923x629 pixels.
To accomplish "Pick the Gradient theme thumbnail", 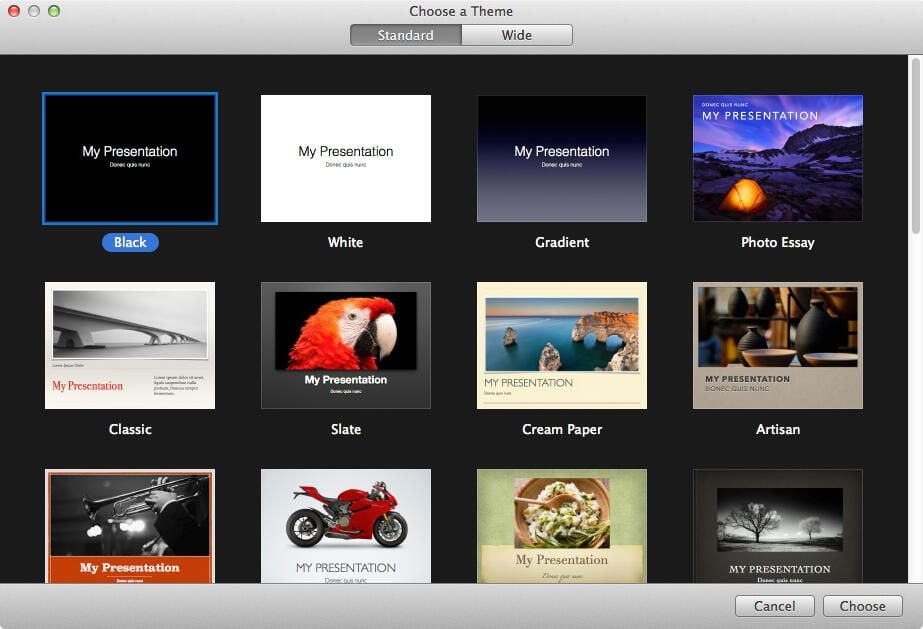I will (x=562, y=158).
